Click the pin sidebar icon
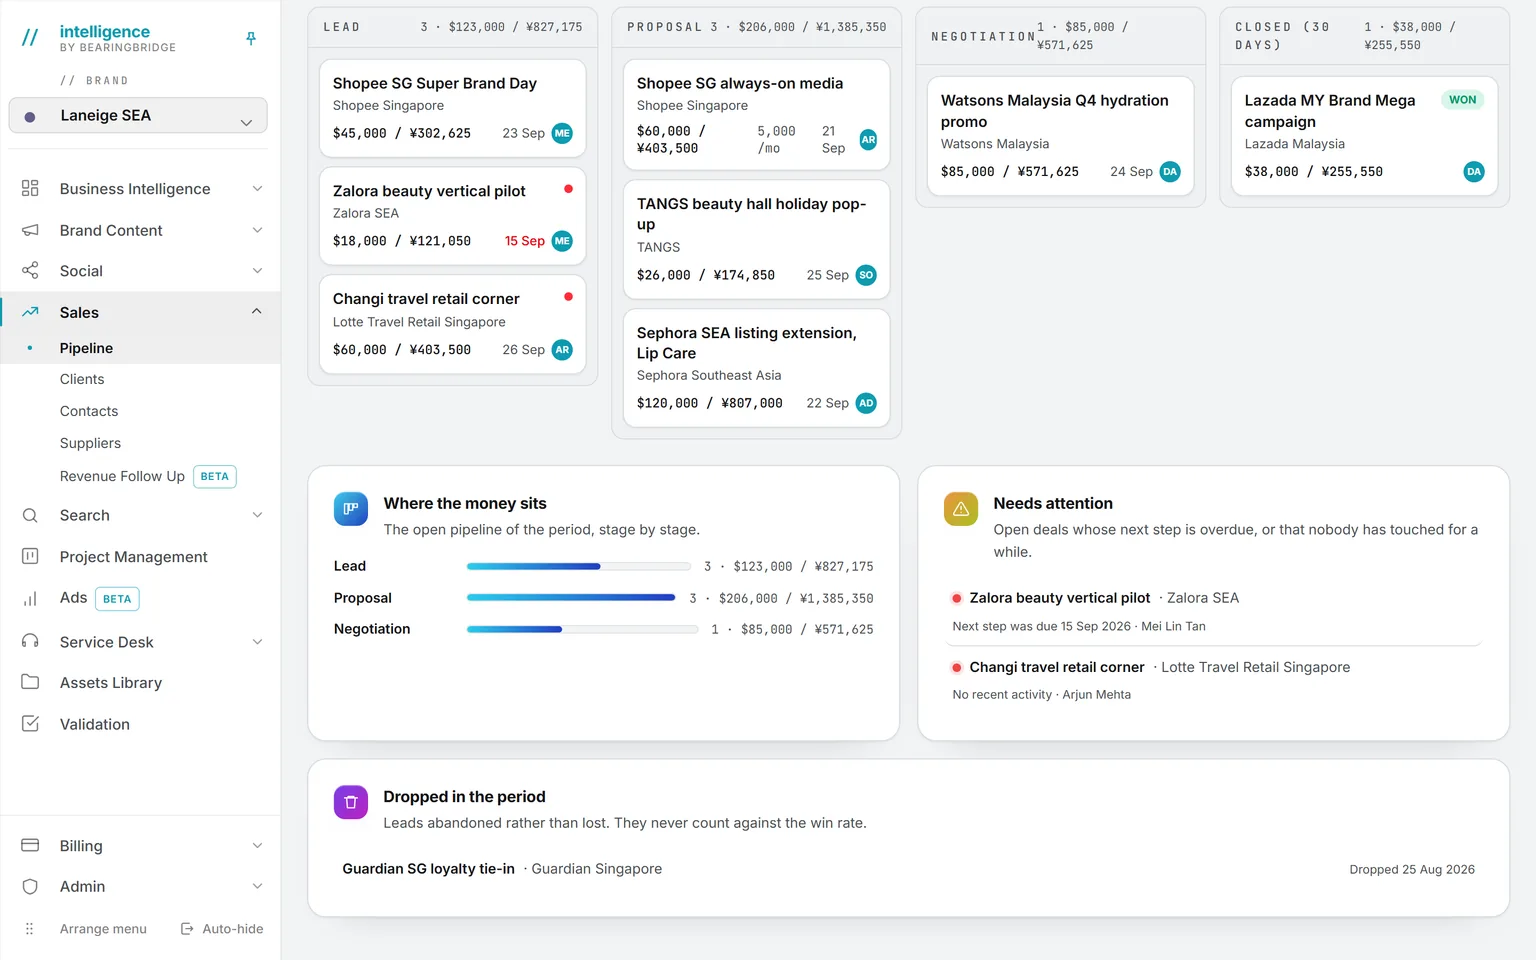This screenshot has width=1536, height=960. click(251, 38)
